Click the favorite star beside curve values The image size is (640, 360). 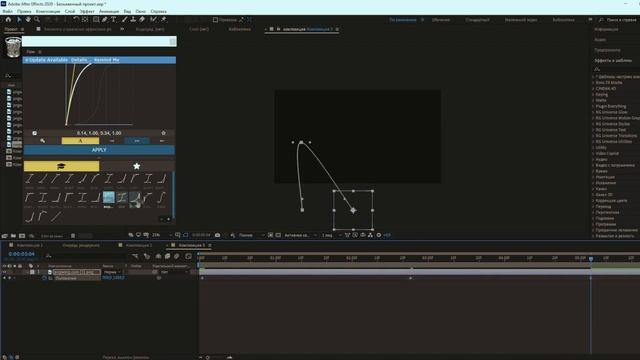coord(164,133)
